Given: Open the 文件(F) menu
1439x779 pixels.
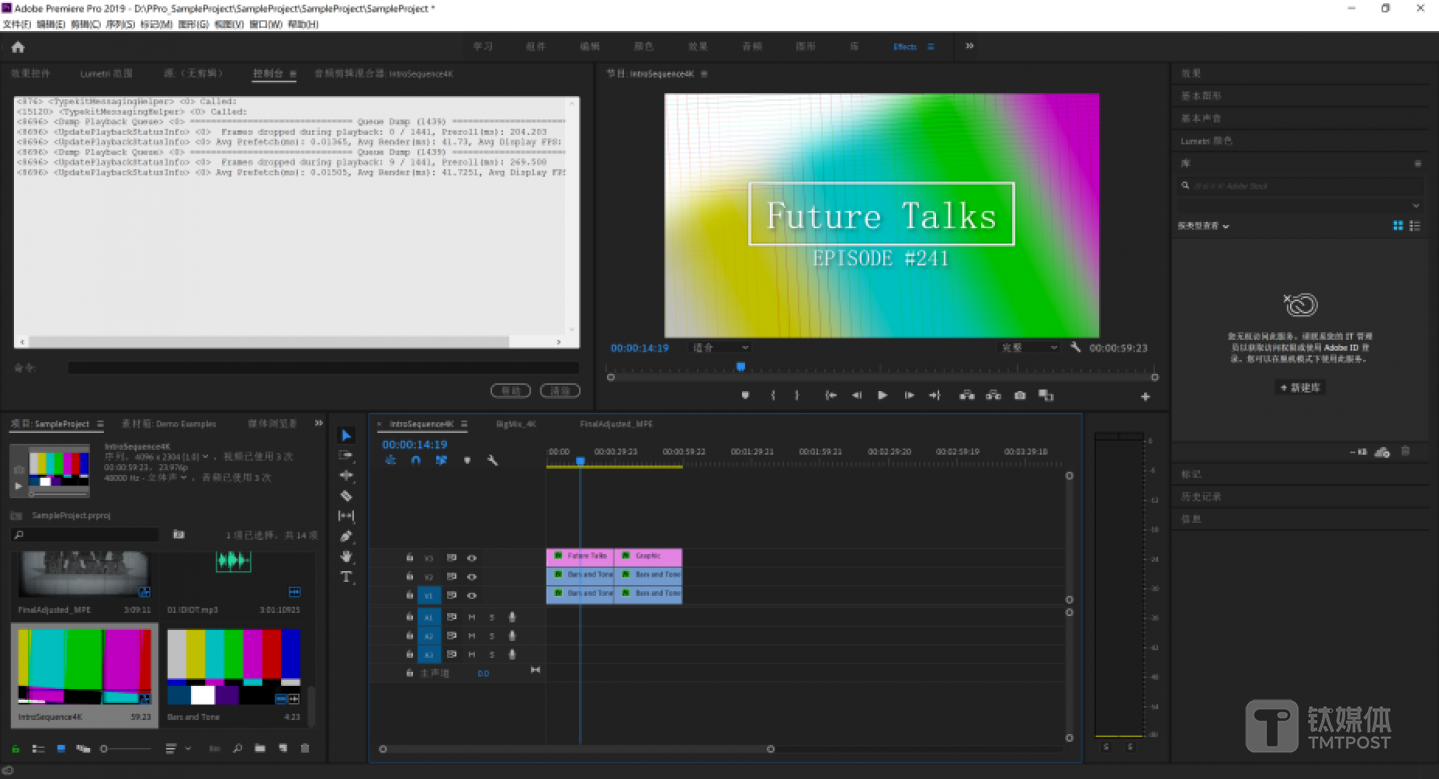Looking at the screenshot, I should (17, 24).
